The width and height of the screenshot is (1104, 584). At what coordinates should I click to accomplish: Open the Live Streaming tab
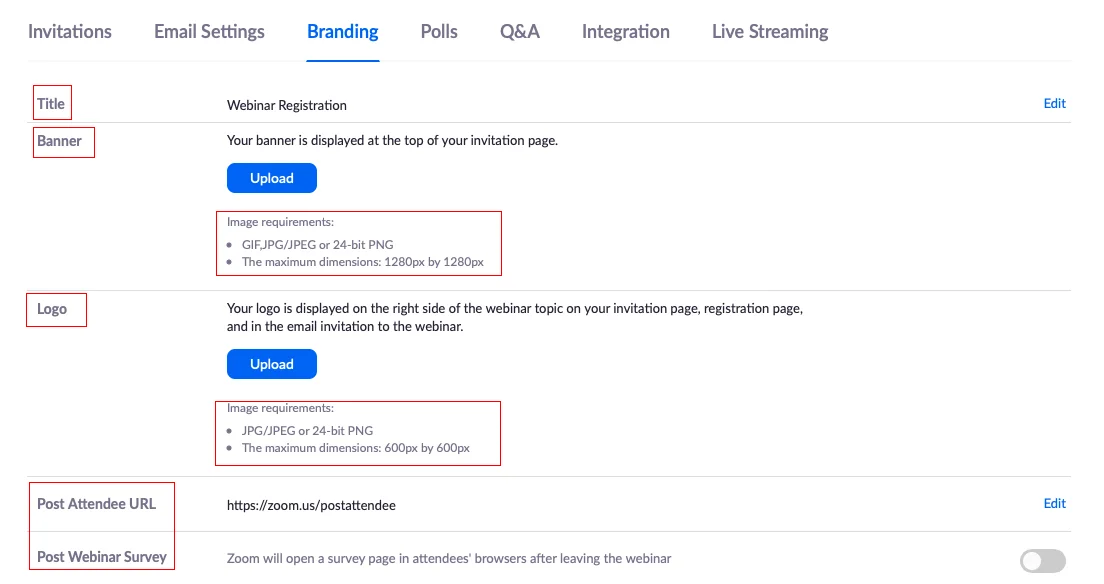769,31
